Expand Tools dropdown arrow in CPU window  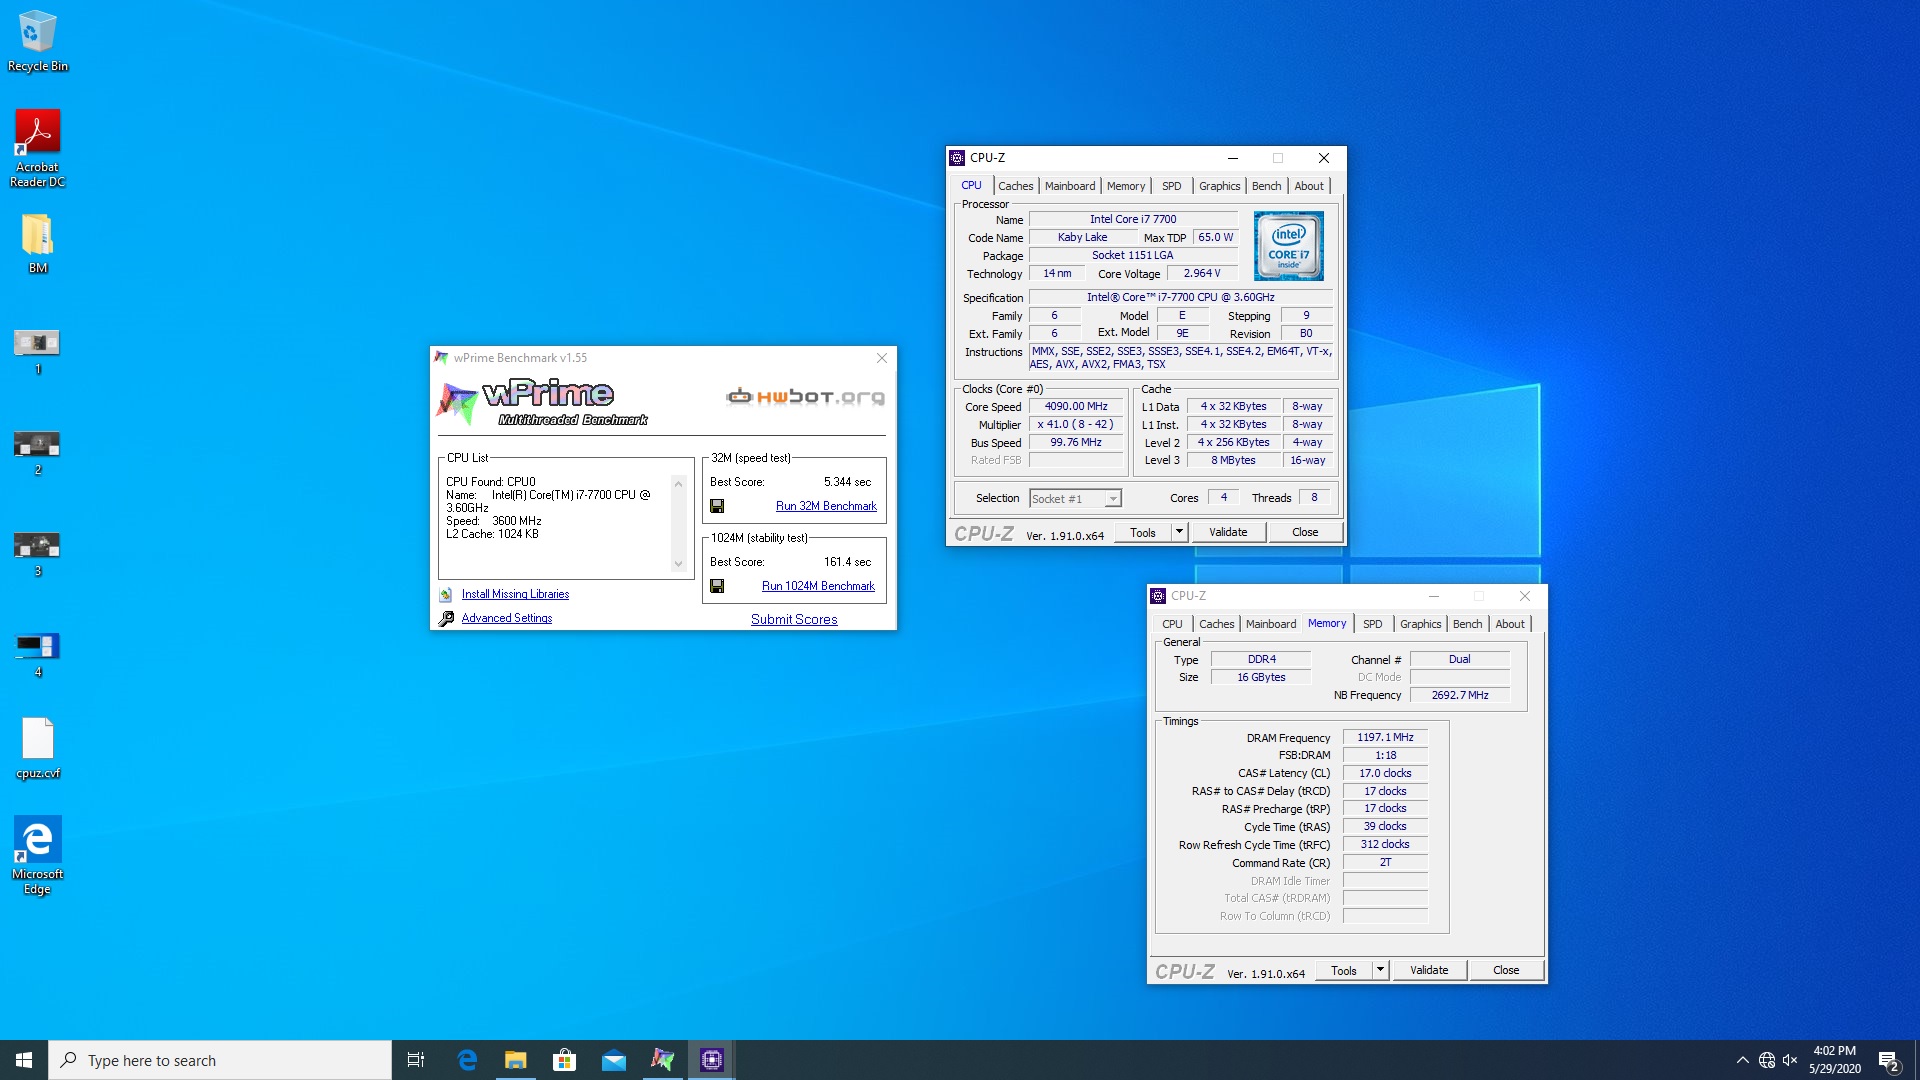(x=1179, y=532)
